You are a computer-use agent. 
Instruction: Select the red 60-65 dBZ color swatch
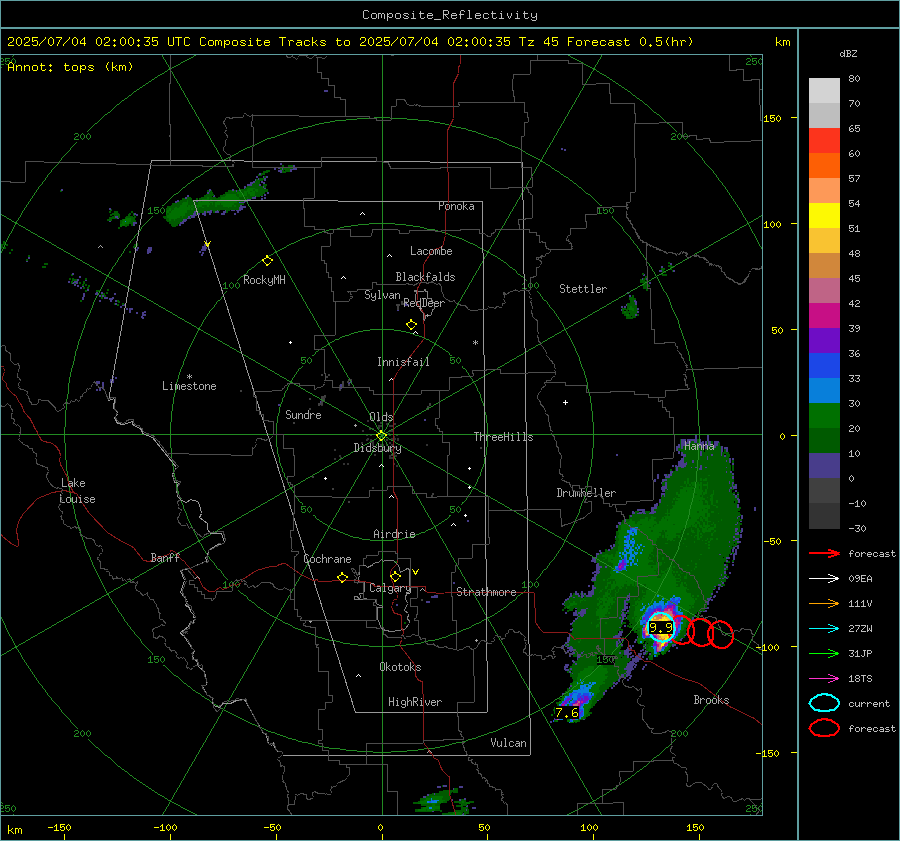click(x=824, y=141)
